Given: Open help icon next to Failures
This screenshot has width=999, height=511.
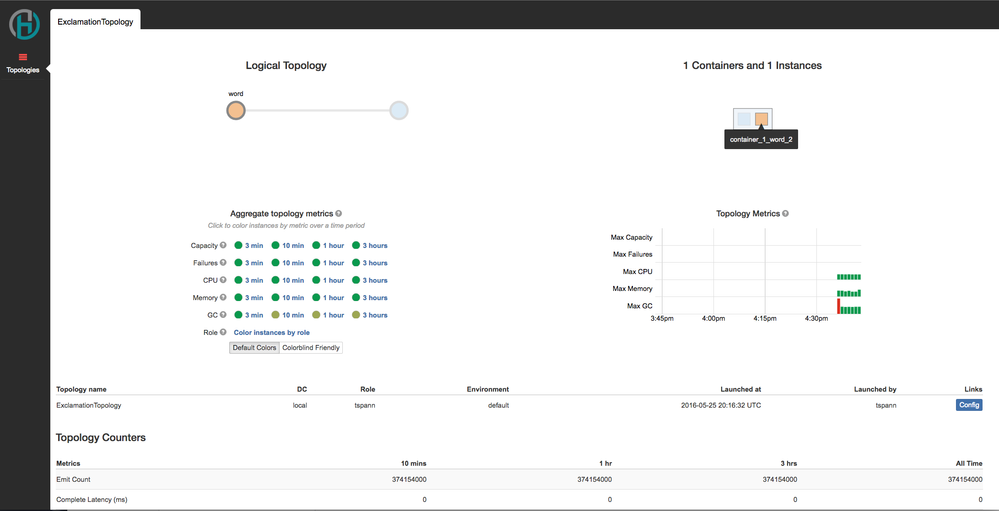Looking at the screenshot, I should click(224, 263).
